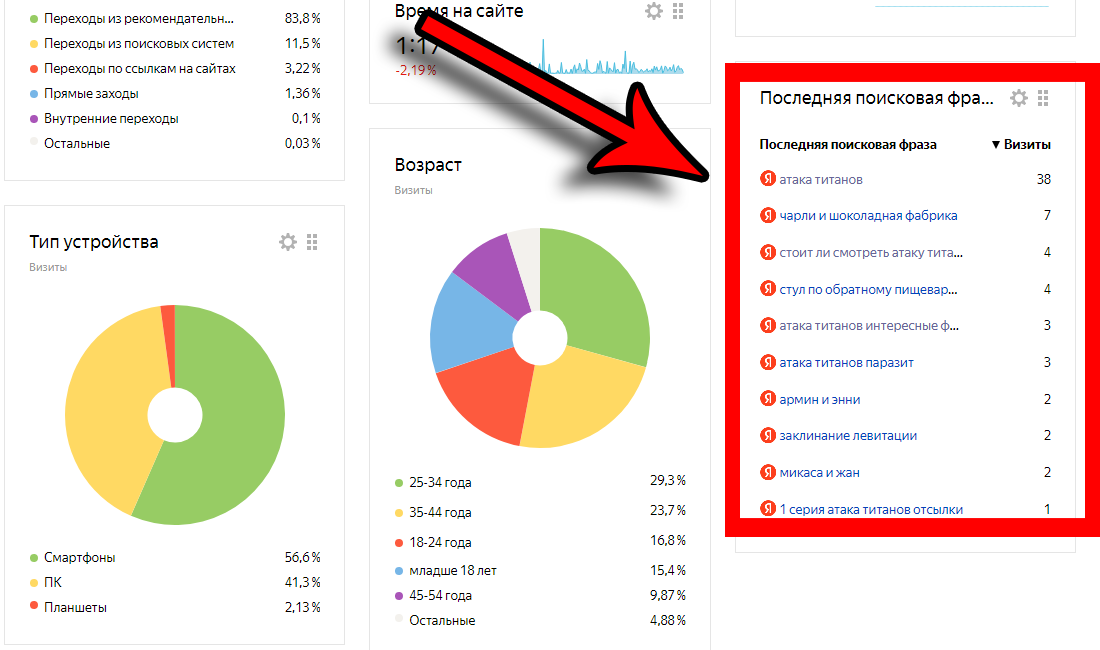Viewport: 1100px width, 650px height.
Task: Click Yandex icon beside армин и энни
Action: tap(768, 399)
